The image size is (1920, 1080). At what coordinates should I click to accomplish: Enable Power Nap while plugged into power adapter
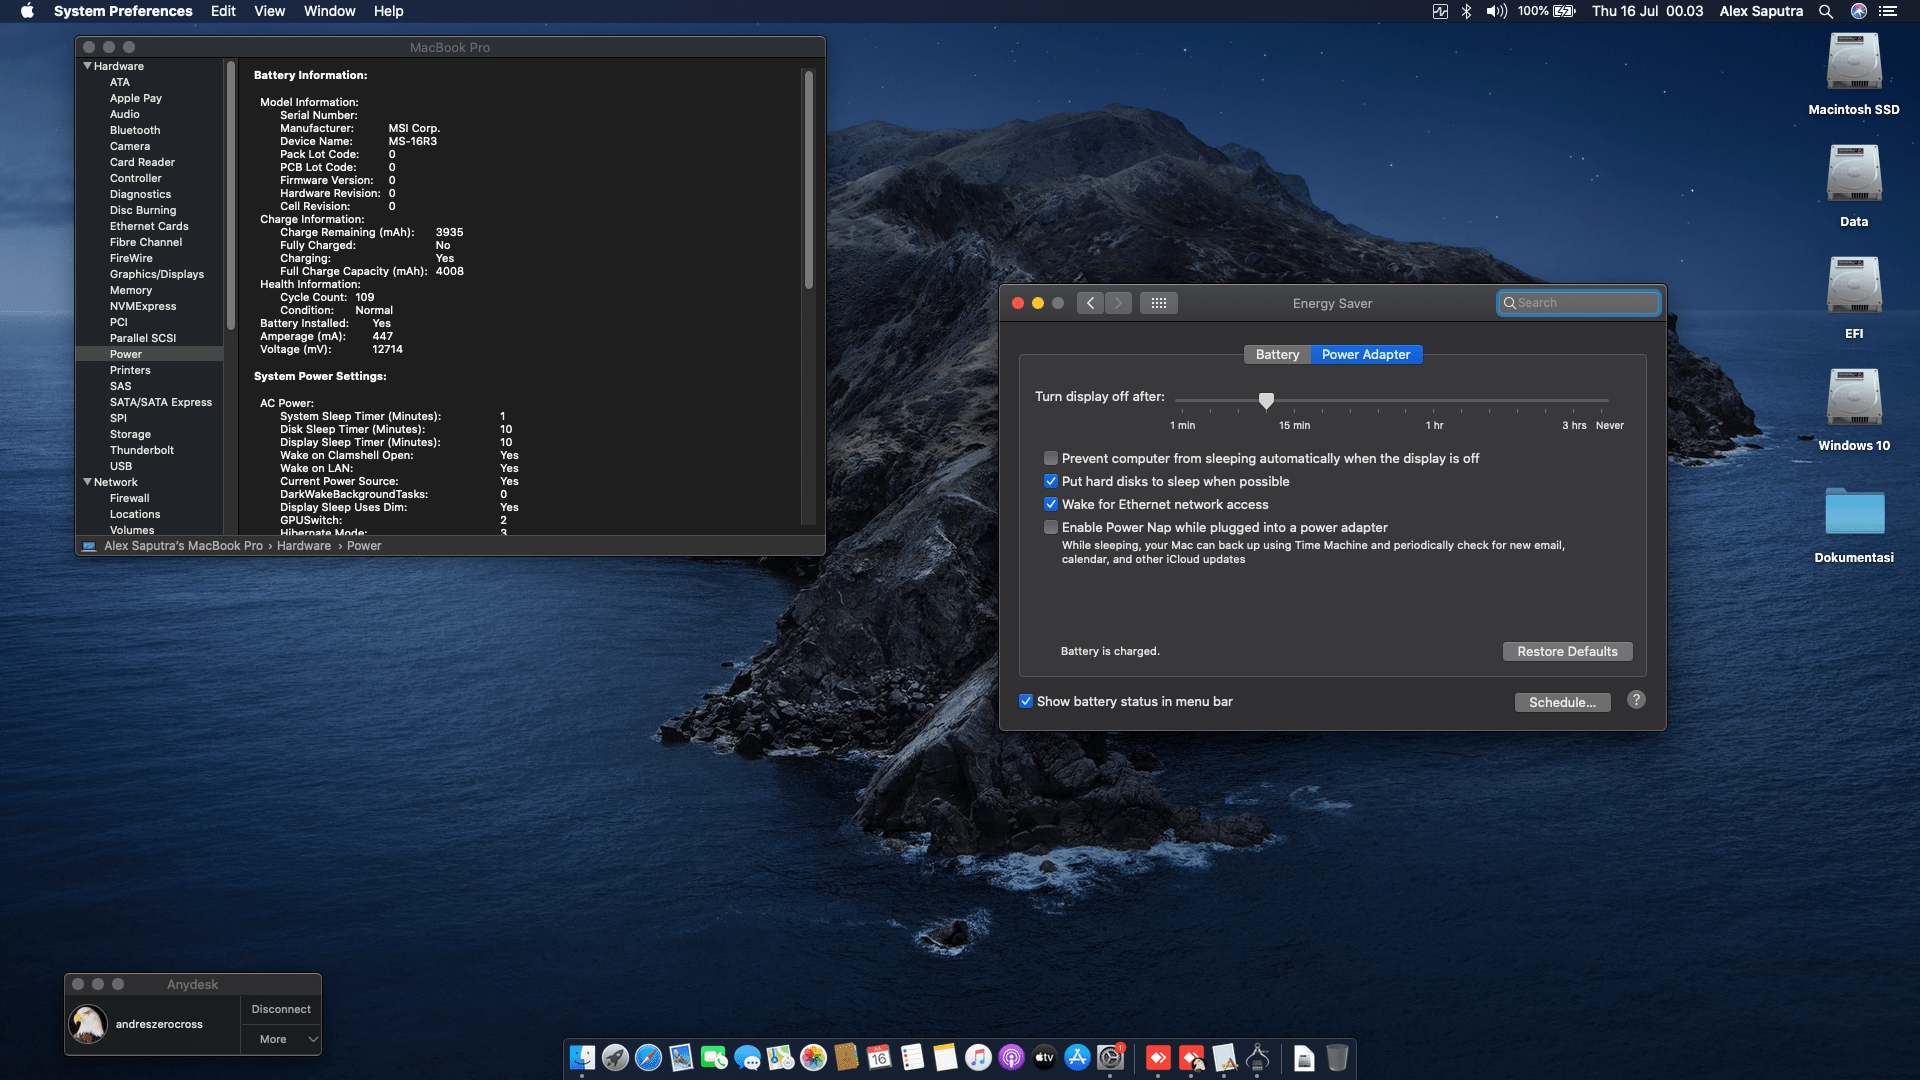click(x=1051, y=527)
